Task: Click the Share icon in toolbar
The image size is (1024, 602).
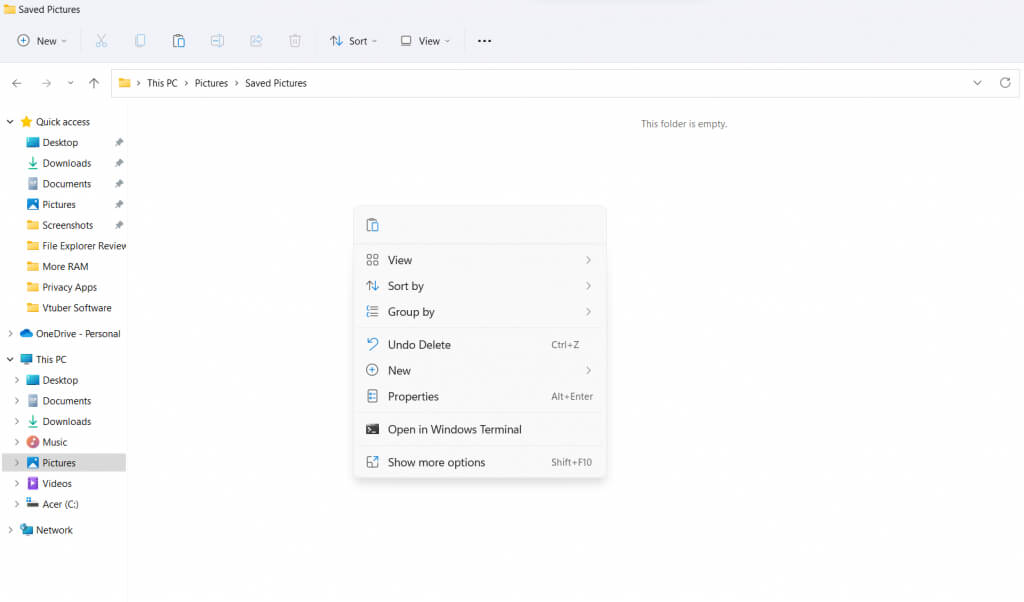Action: click(x=256, y=41)
